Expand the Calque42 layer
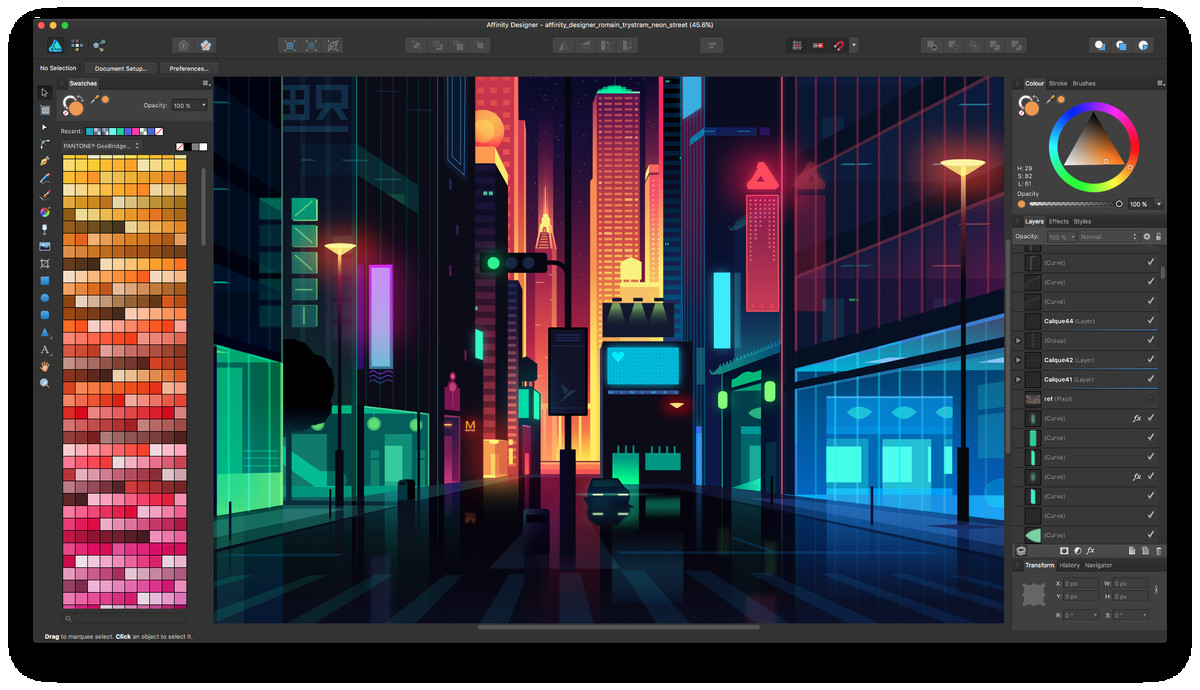This screenshot has height=690, width=1200. click(1019, 360)
